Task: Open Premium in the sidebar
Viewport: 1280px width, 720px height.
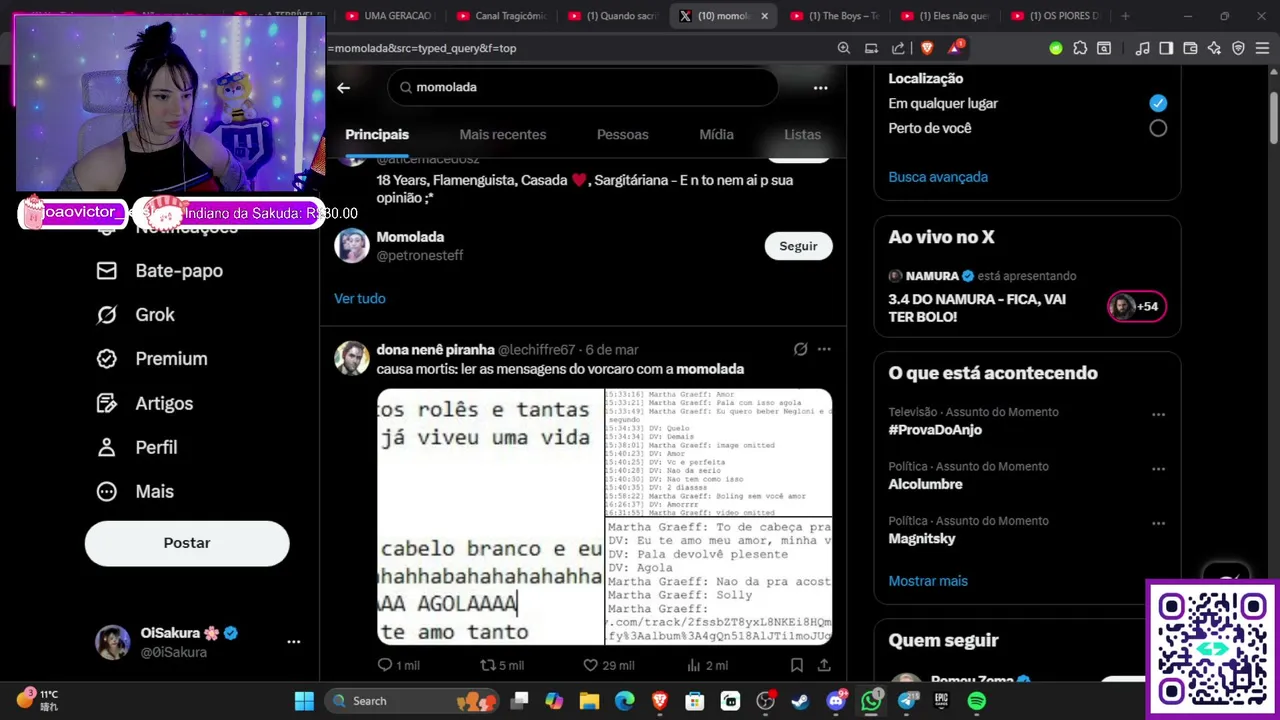Action: click(152, 359)
